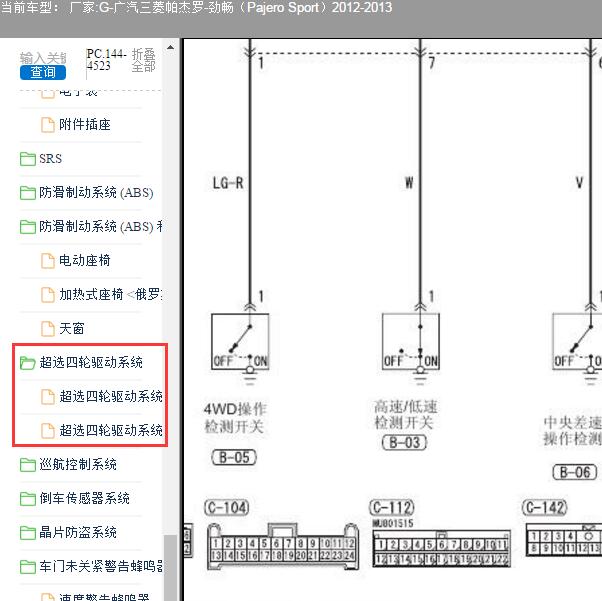This screenshot has height=601, width=602.
Task: Expand the 车门未关紧警告蜂鸣器 folder
Action: pyautogui.click(x=101, y=566)
